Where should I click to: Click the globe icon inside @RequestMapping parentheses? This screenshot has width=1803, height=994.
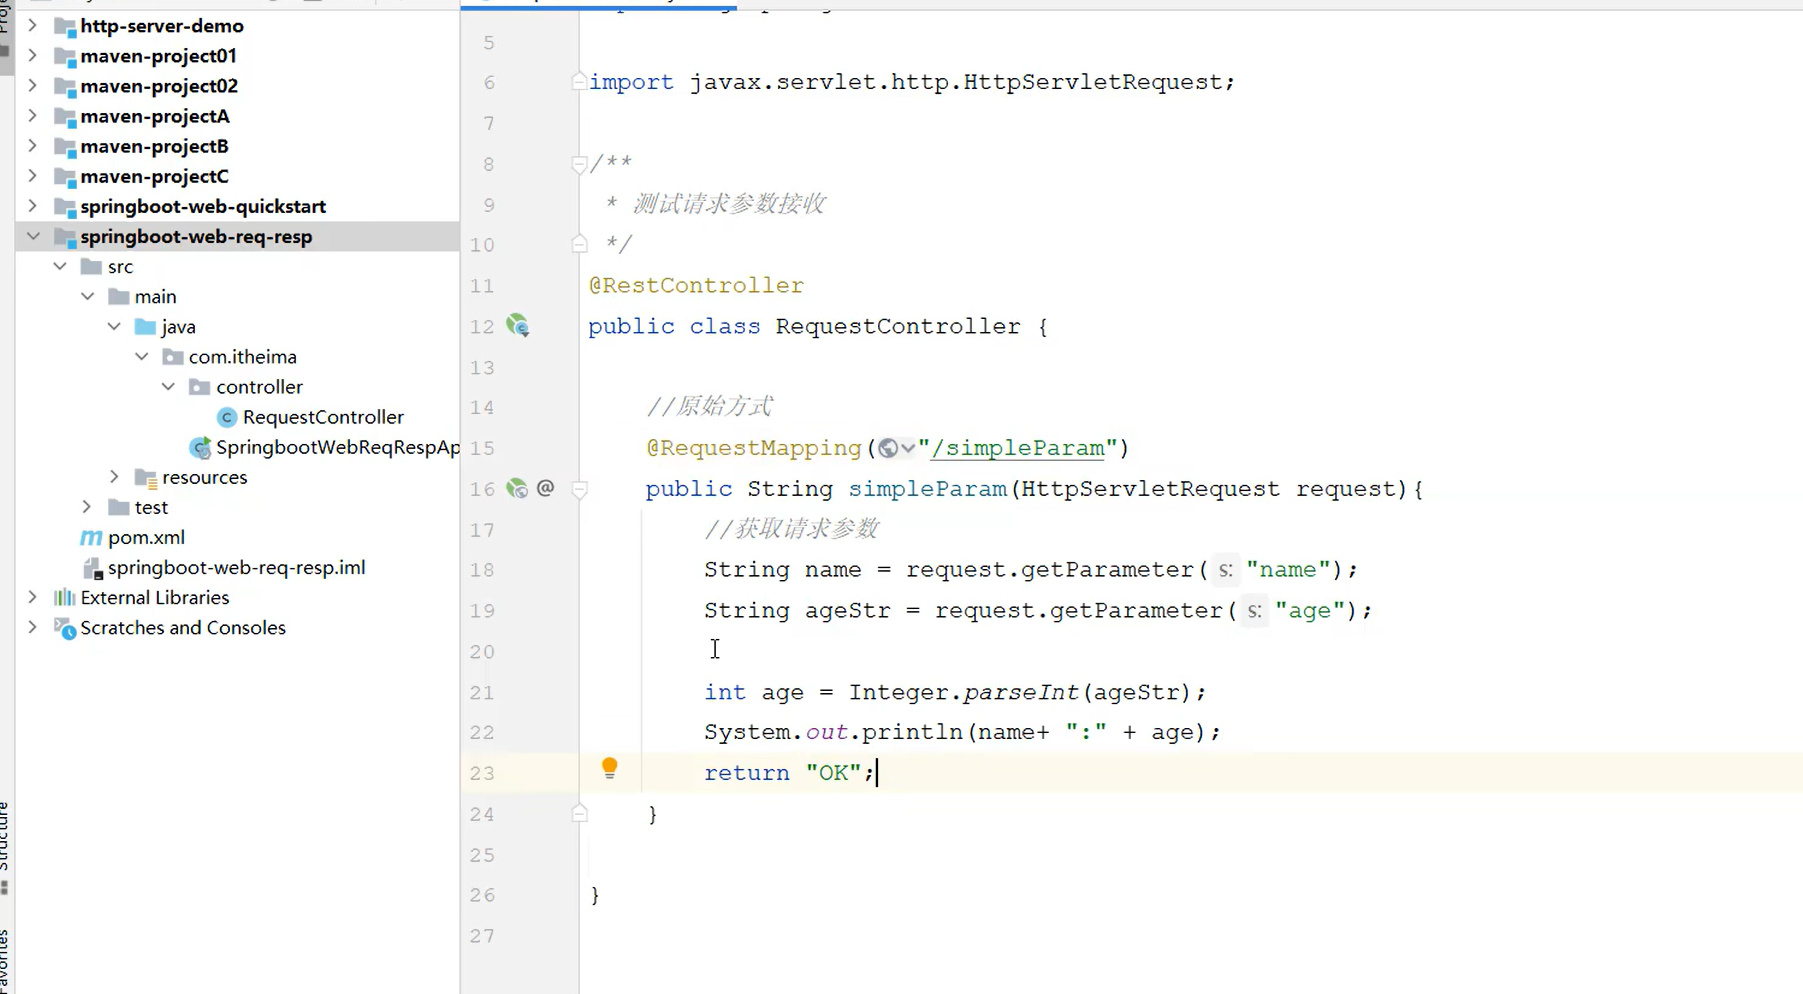pos(888,448)
